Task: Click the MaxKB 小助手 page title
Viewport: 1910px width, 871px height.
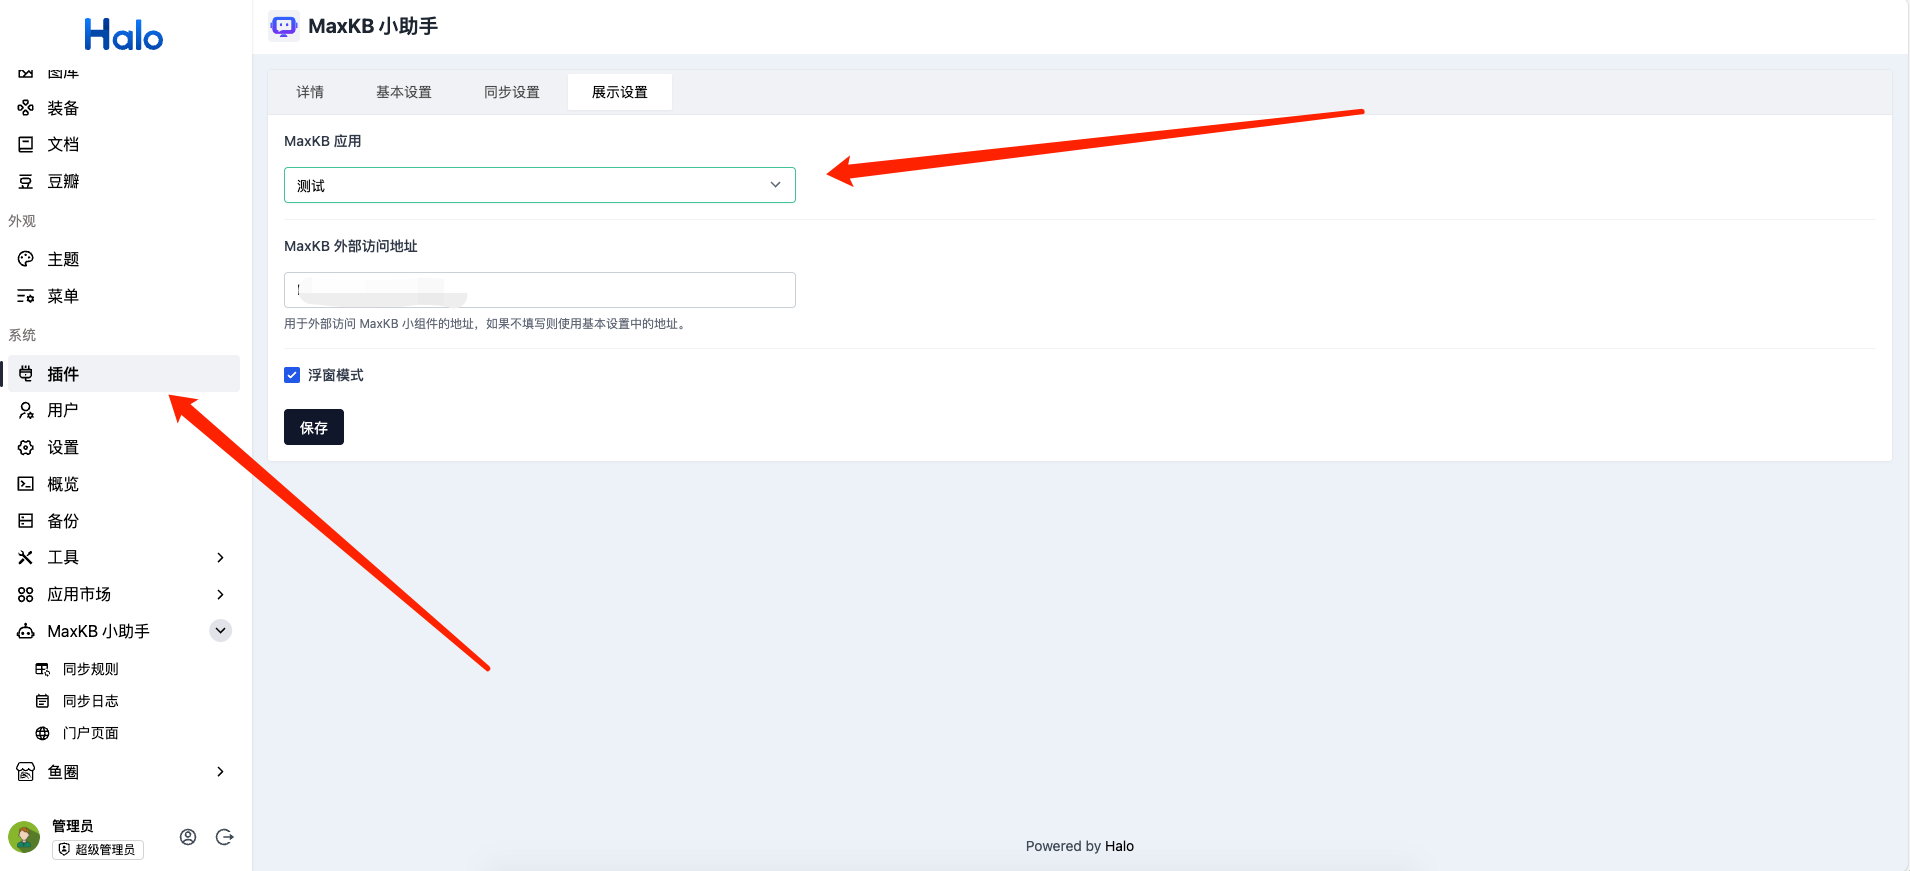Action: click(x=373, y=26)
